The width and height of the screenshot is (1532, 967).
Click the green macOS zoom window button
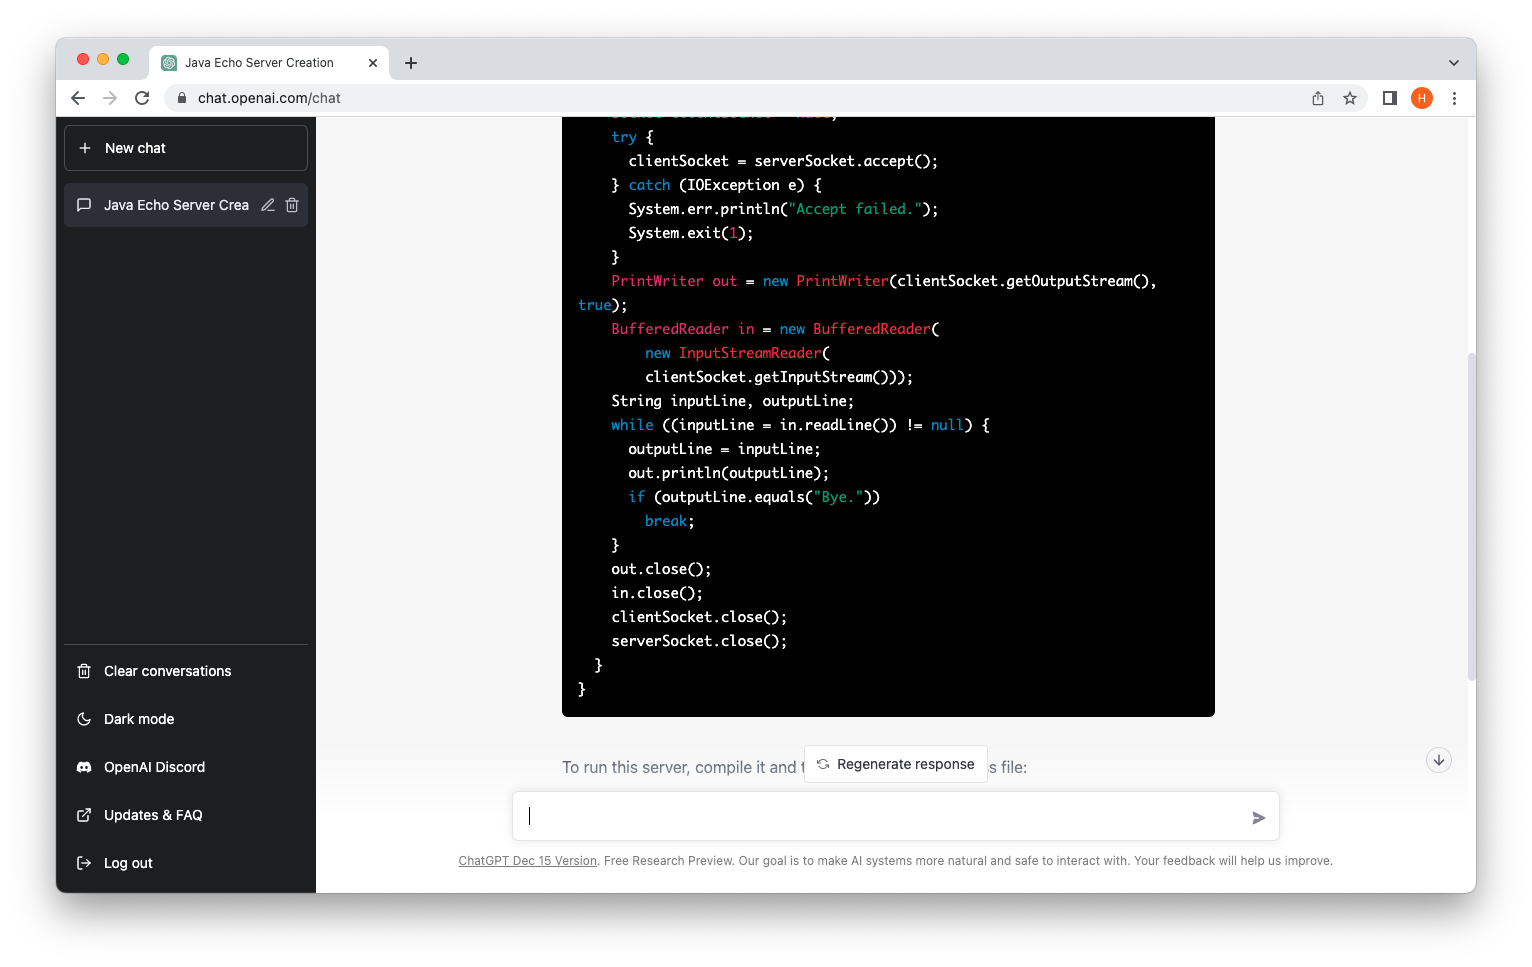123,59
